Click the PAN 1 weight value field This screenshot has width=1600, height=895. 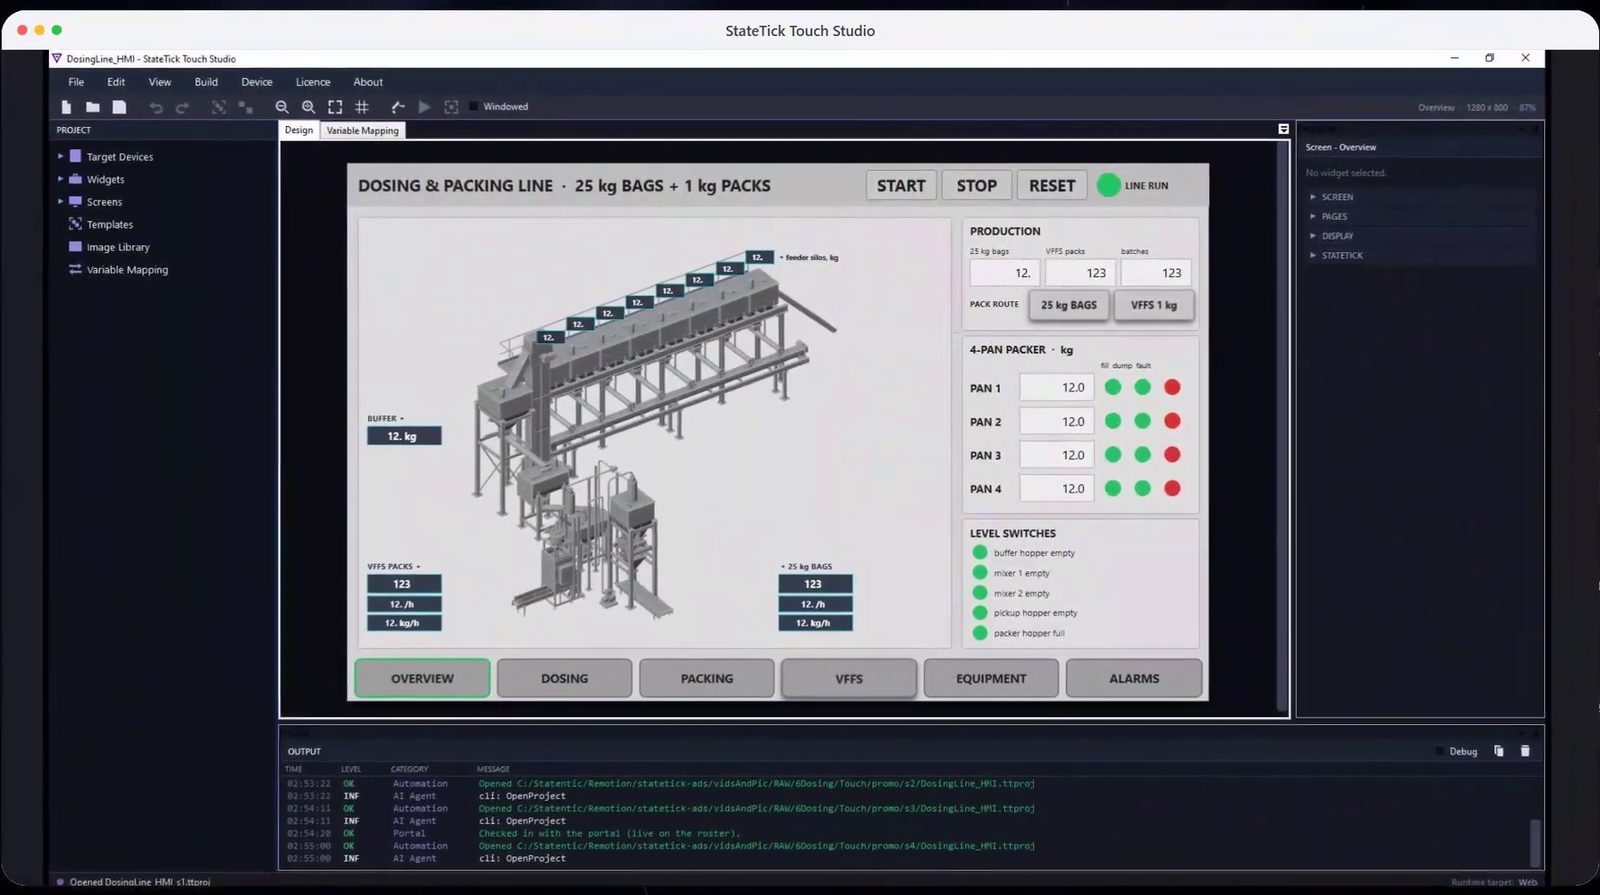[1057, 388]
